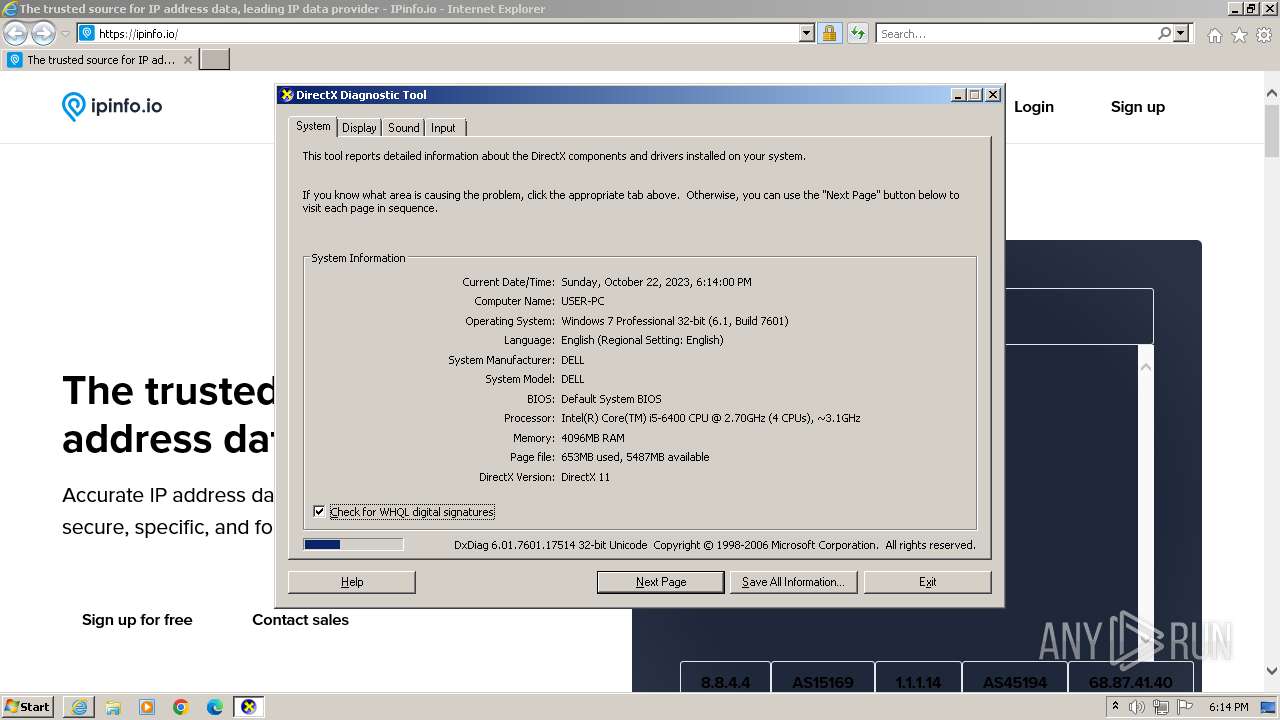Click the 6:14 PM taskbar clock
This screenshot has height=720, width=1280.
pos(1229,707)
